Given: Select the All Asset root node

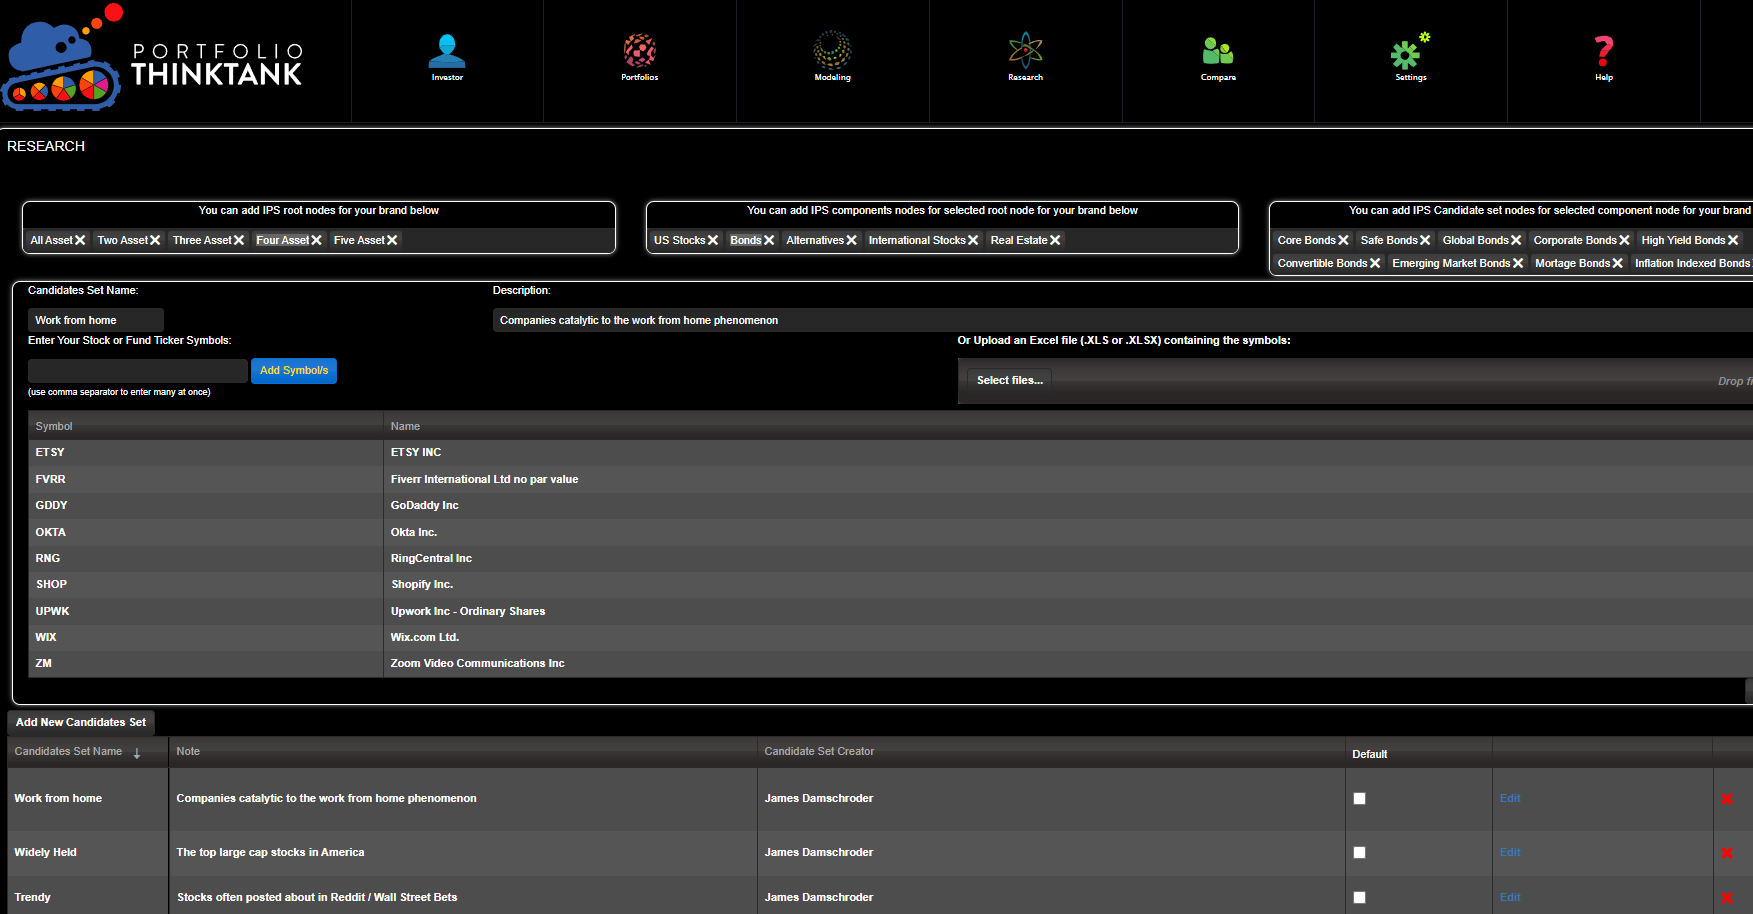Looking at the screenshot, I should pyautogui.click(x=51, y=240).
